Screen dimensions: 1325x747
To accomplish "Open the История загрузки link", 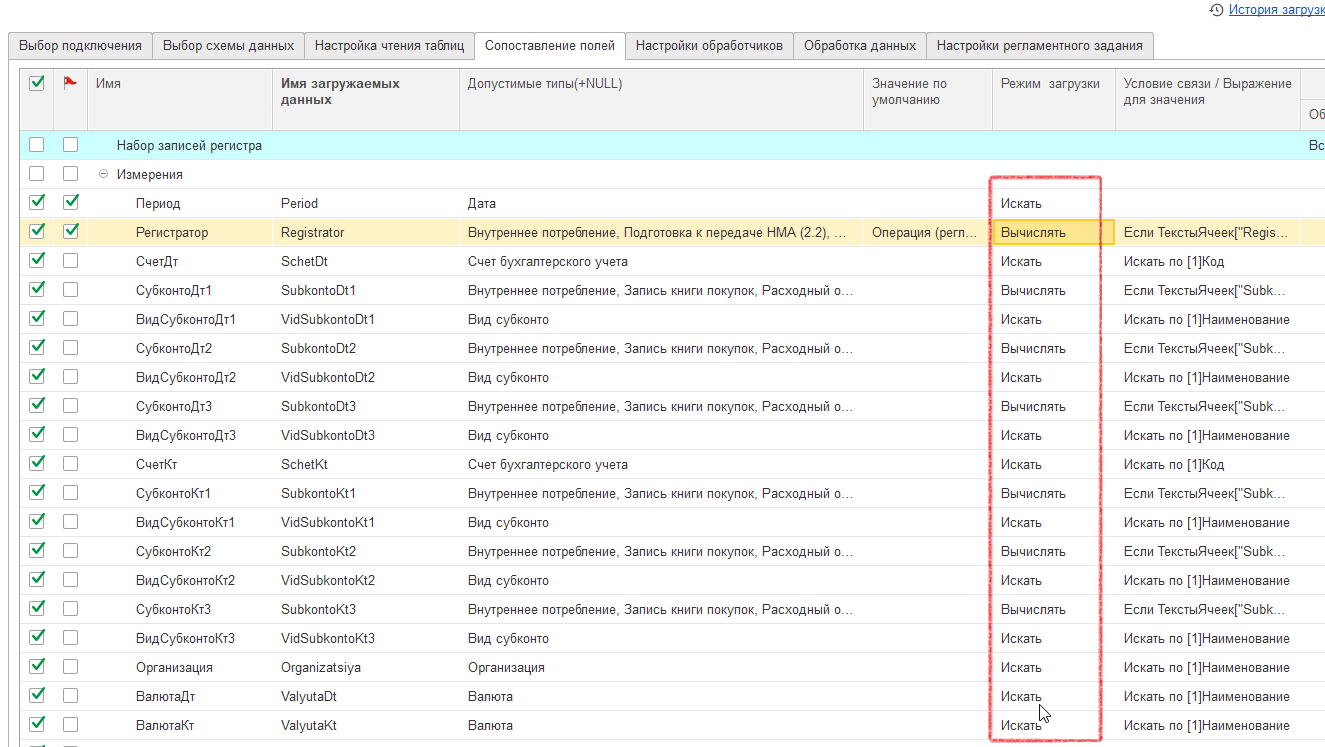I will tap(1276, 10).
